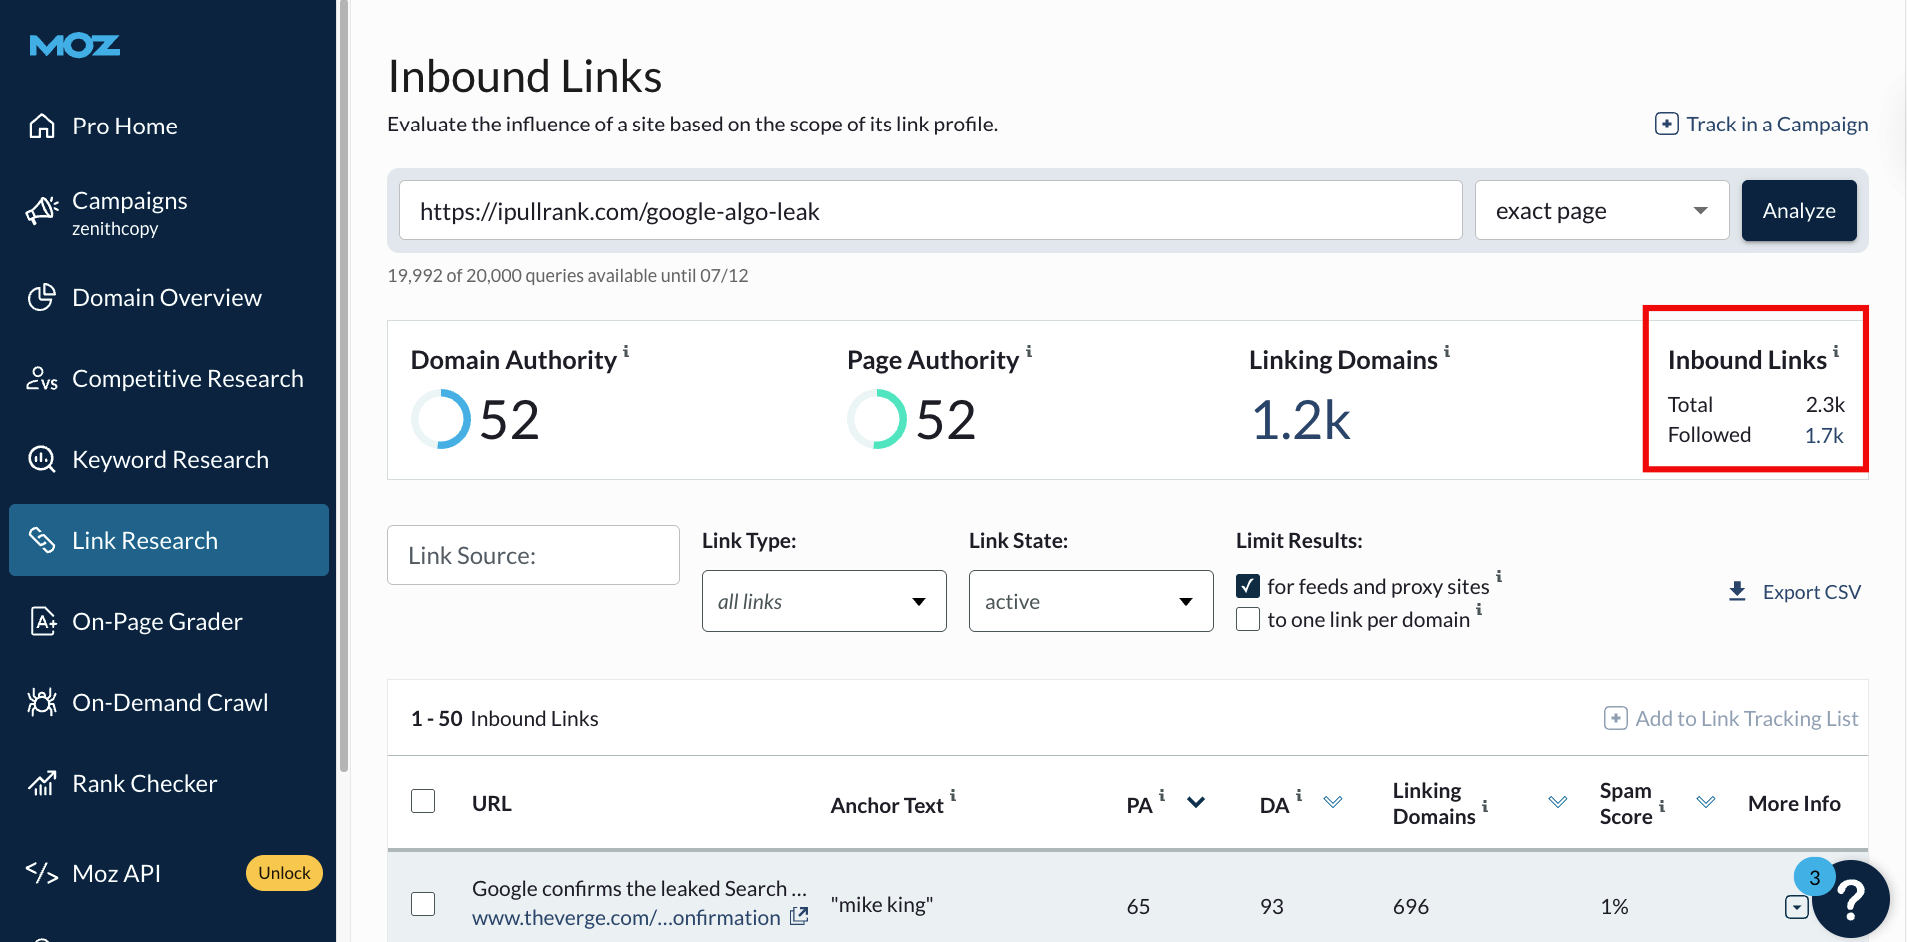Viewport: 1907px width, 942px height.
Task: Click the Export CSV download icon
Action: click(1738, 591)
